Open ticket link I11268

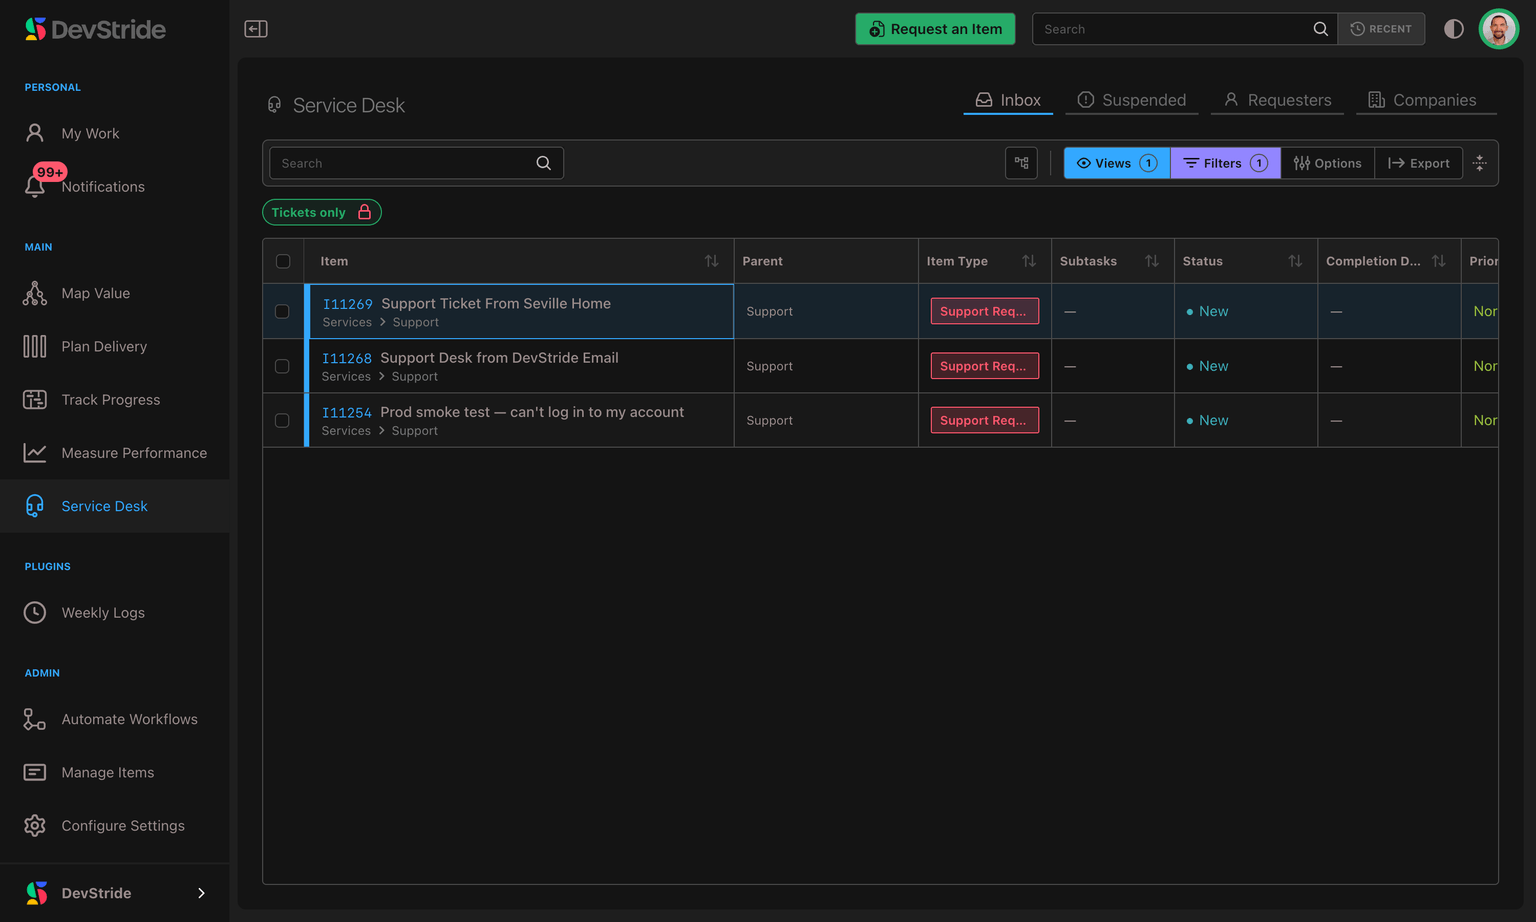tap(346, 358)
